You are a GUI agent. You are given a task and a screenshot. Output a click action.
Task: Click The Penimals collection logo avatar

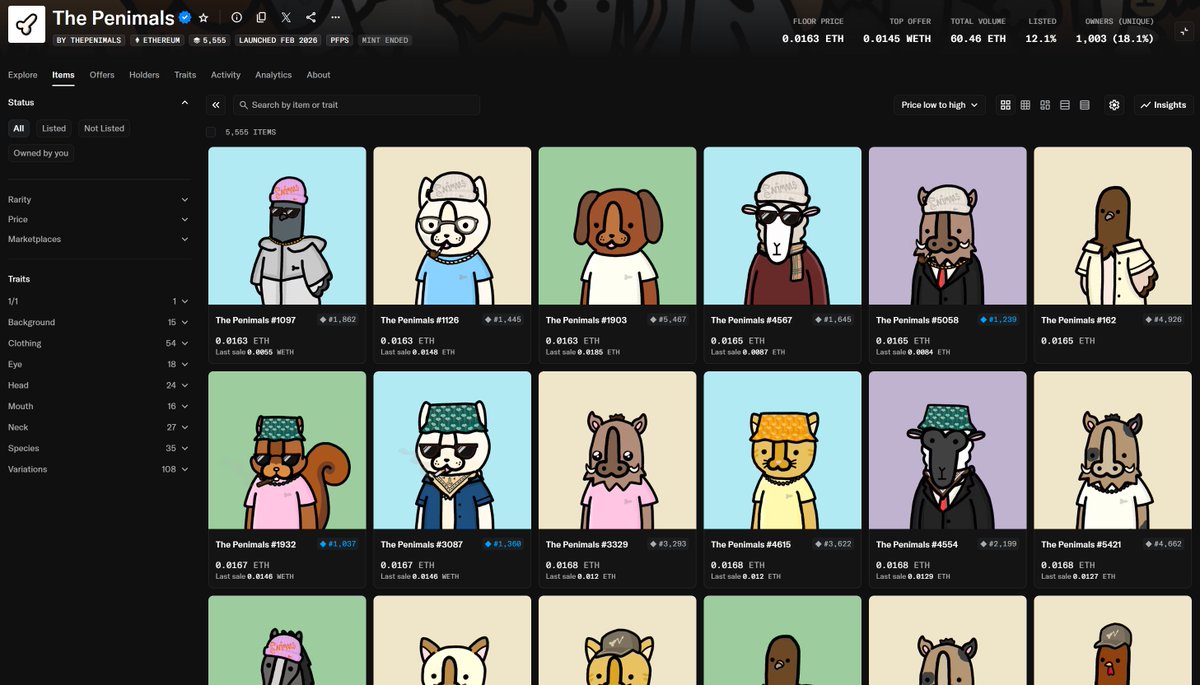26,23
